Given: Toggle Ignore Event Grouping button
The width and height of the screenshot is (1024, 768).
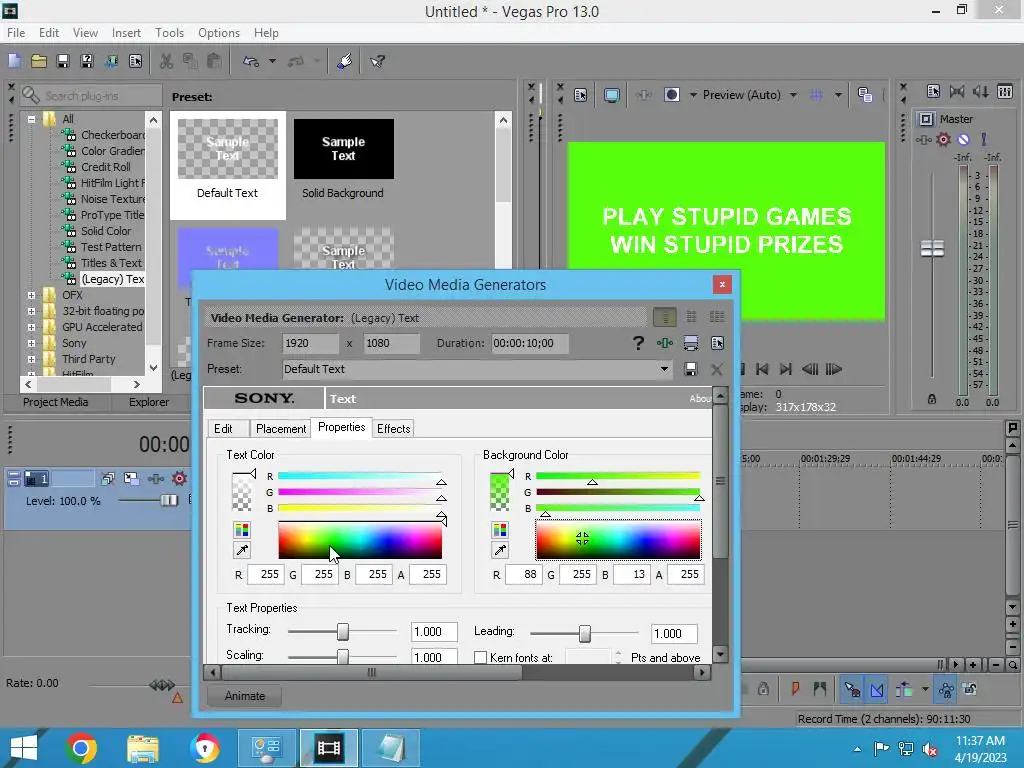Looking at the screenshot, I should pos(970,689).
